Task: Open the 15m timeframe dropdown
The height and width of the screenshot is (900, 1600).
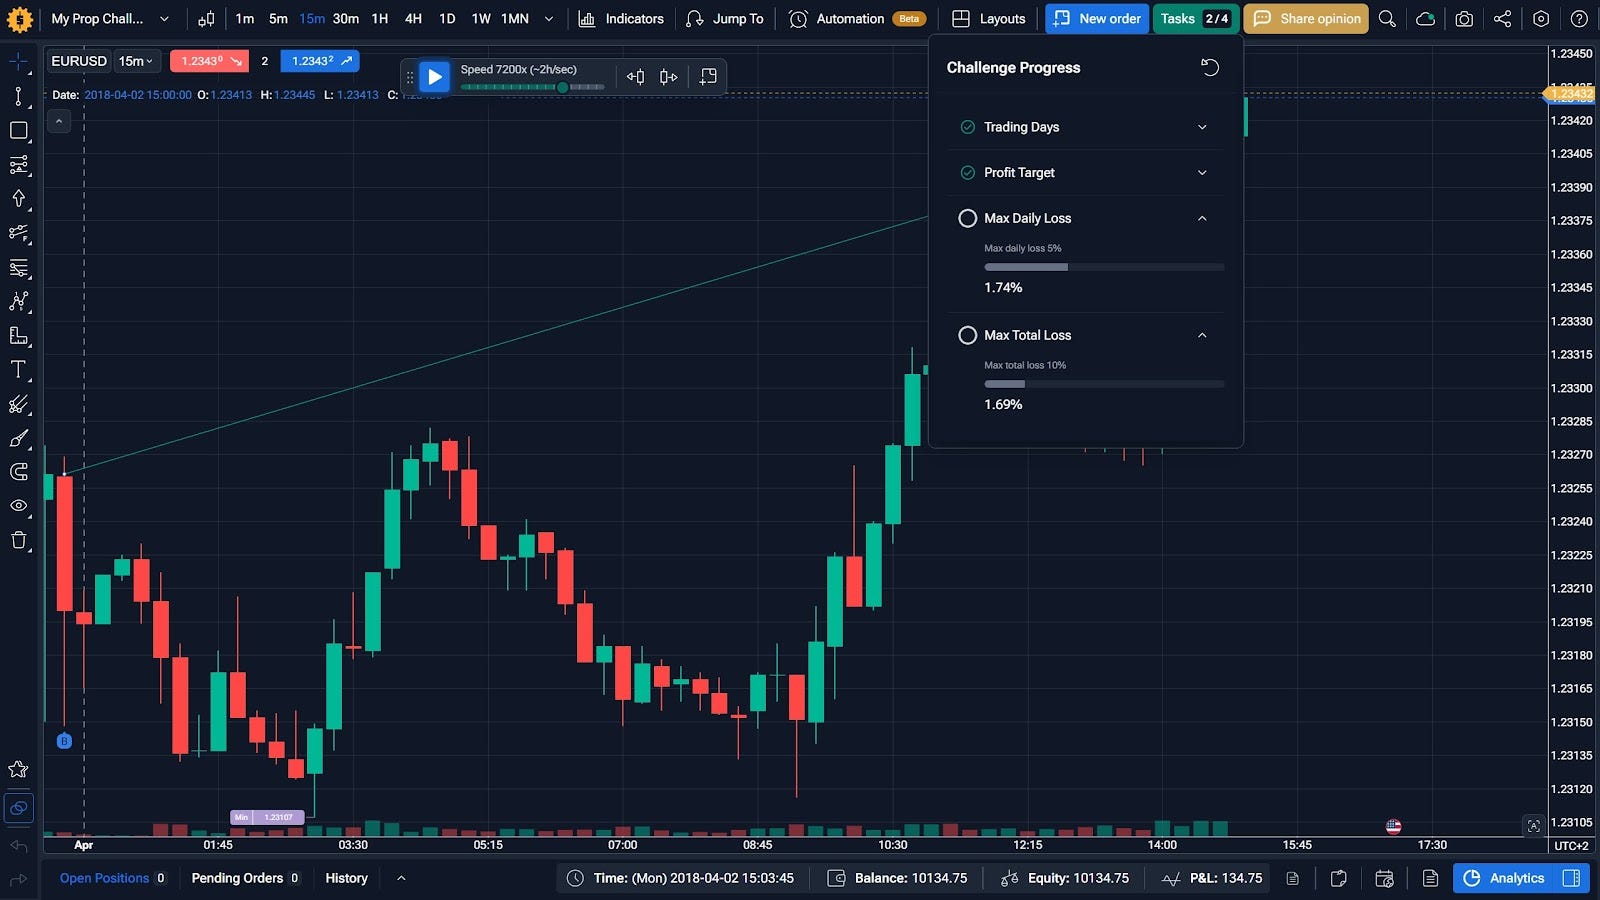Action: tap(136, 61)
